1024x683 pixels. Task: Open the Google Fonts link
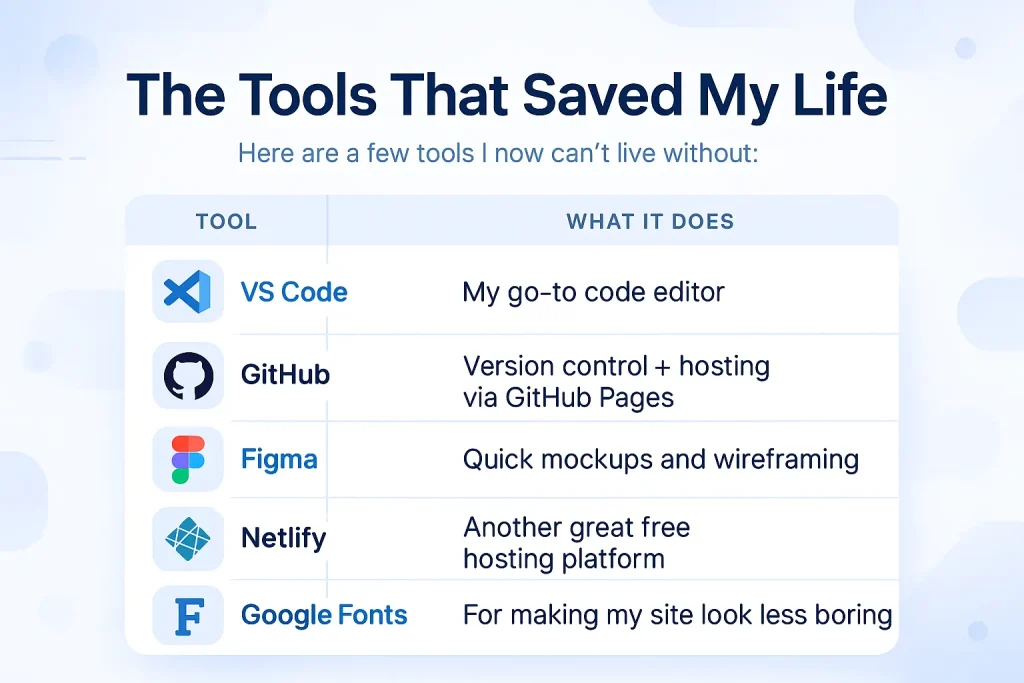point(324,615)
